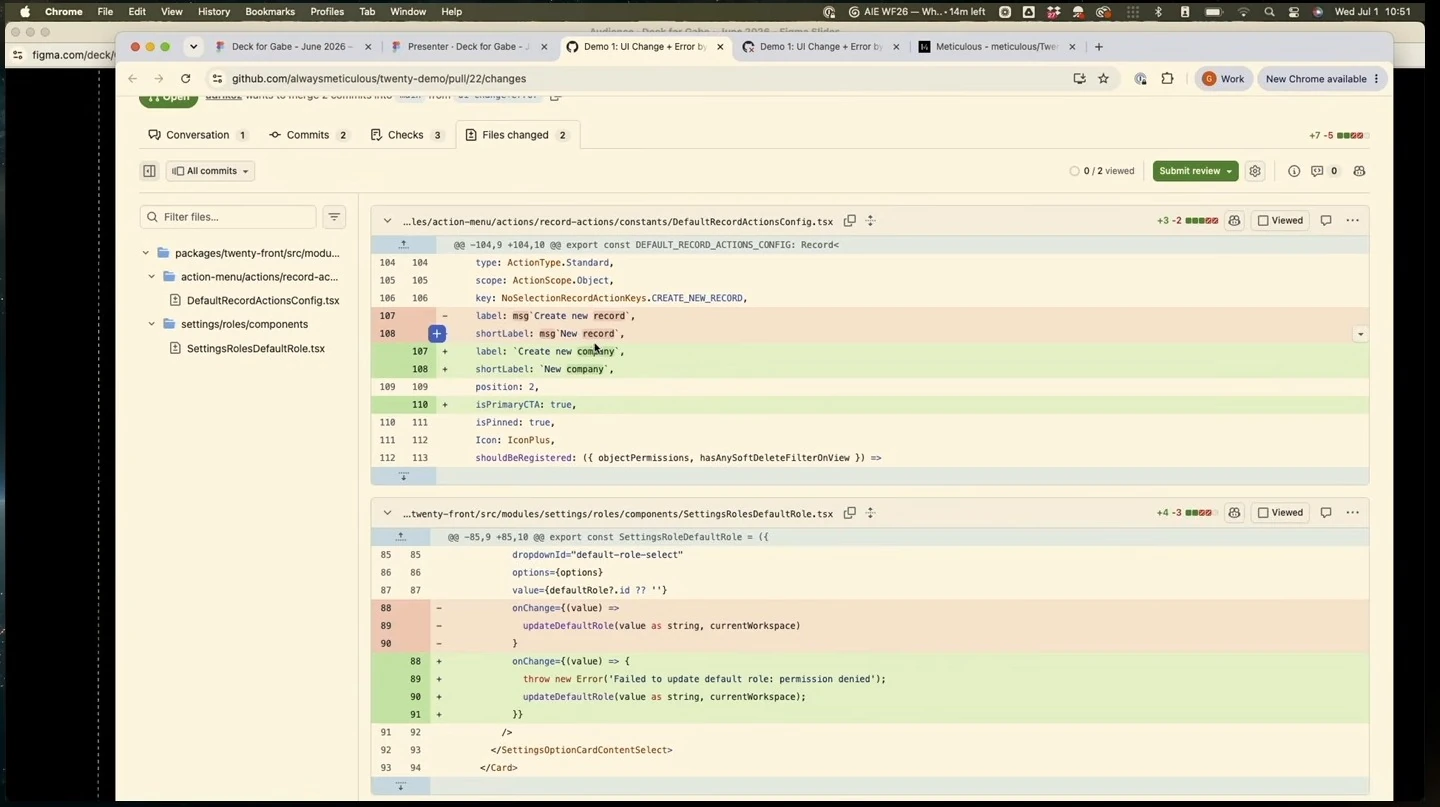The image size is (1440, 807).
Task: Click New Chrome available button
Action: pos(1322,79)
